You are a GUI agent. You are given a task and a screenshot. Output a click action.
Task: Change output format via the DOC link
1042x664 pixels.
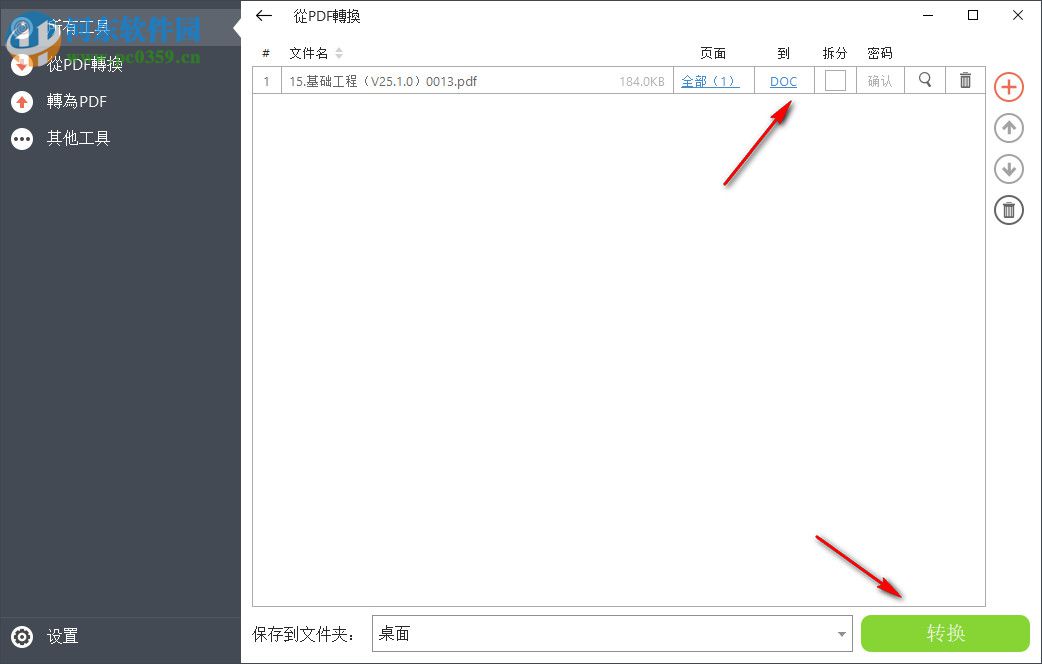coord(783,80)
